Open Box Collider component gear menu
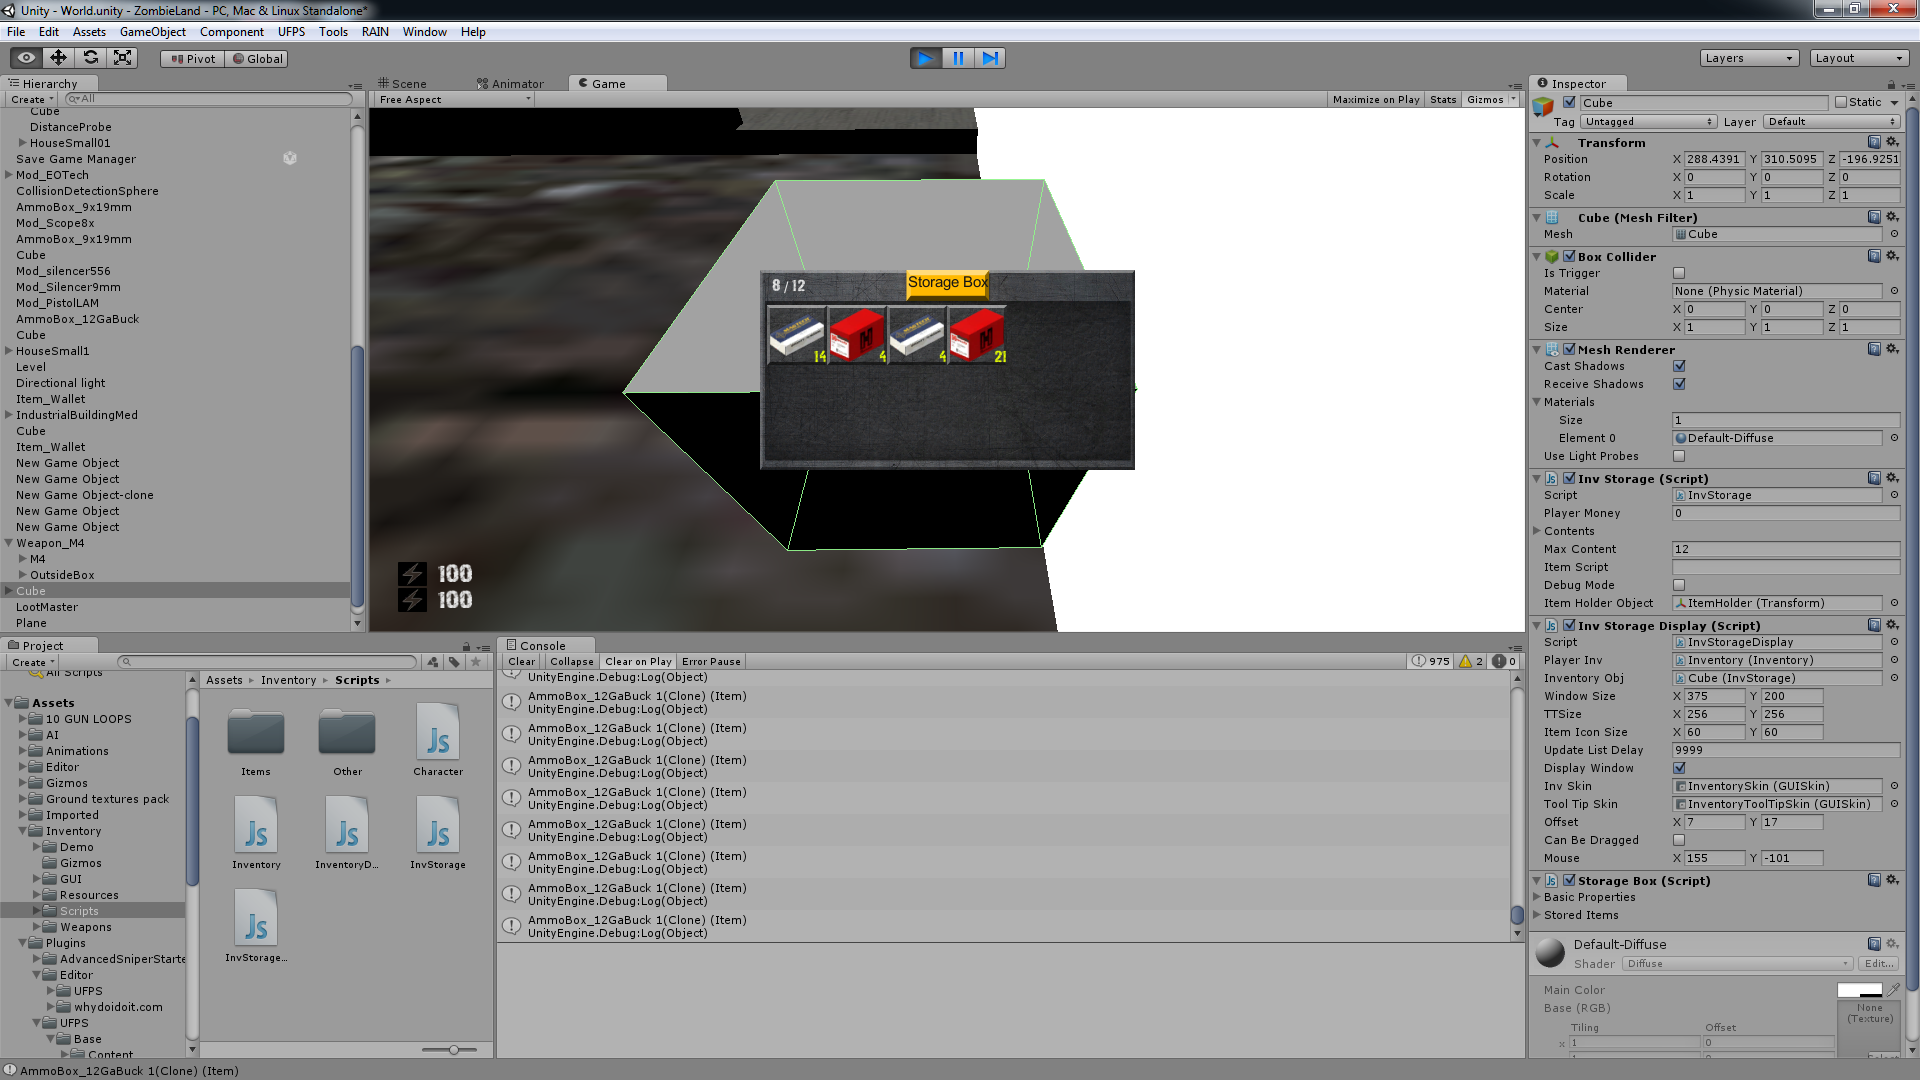Image resolution: width=1920 pixels, height=1080 pixels. 1892,256
